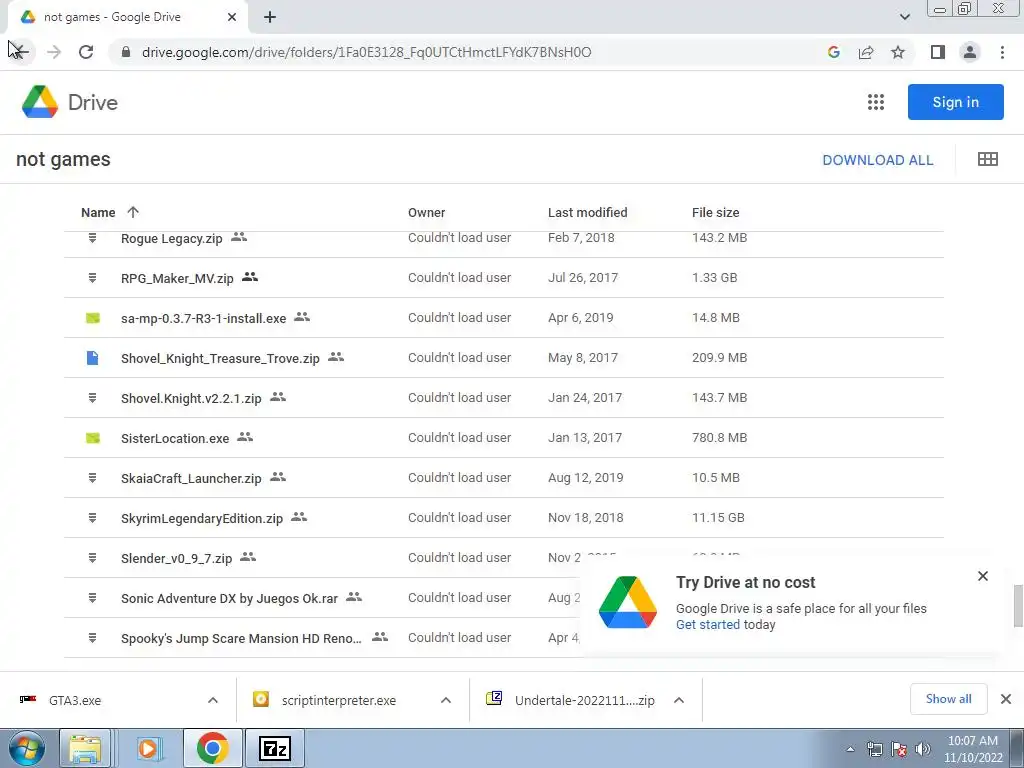
Task: Select Shovel_Knight_Treasure_Trove.zip file name
Action: (x=220, y=358)
